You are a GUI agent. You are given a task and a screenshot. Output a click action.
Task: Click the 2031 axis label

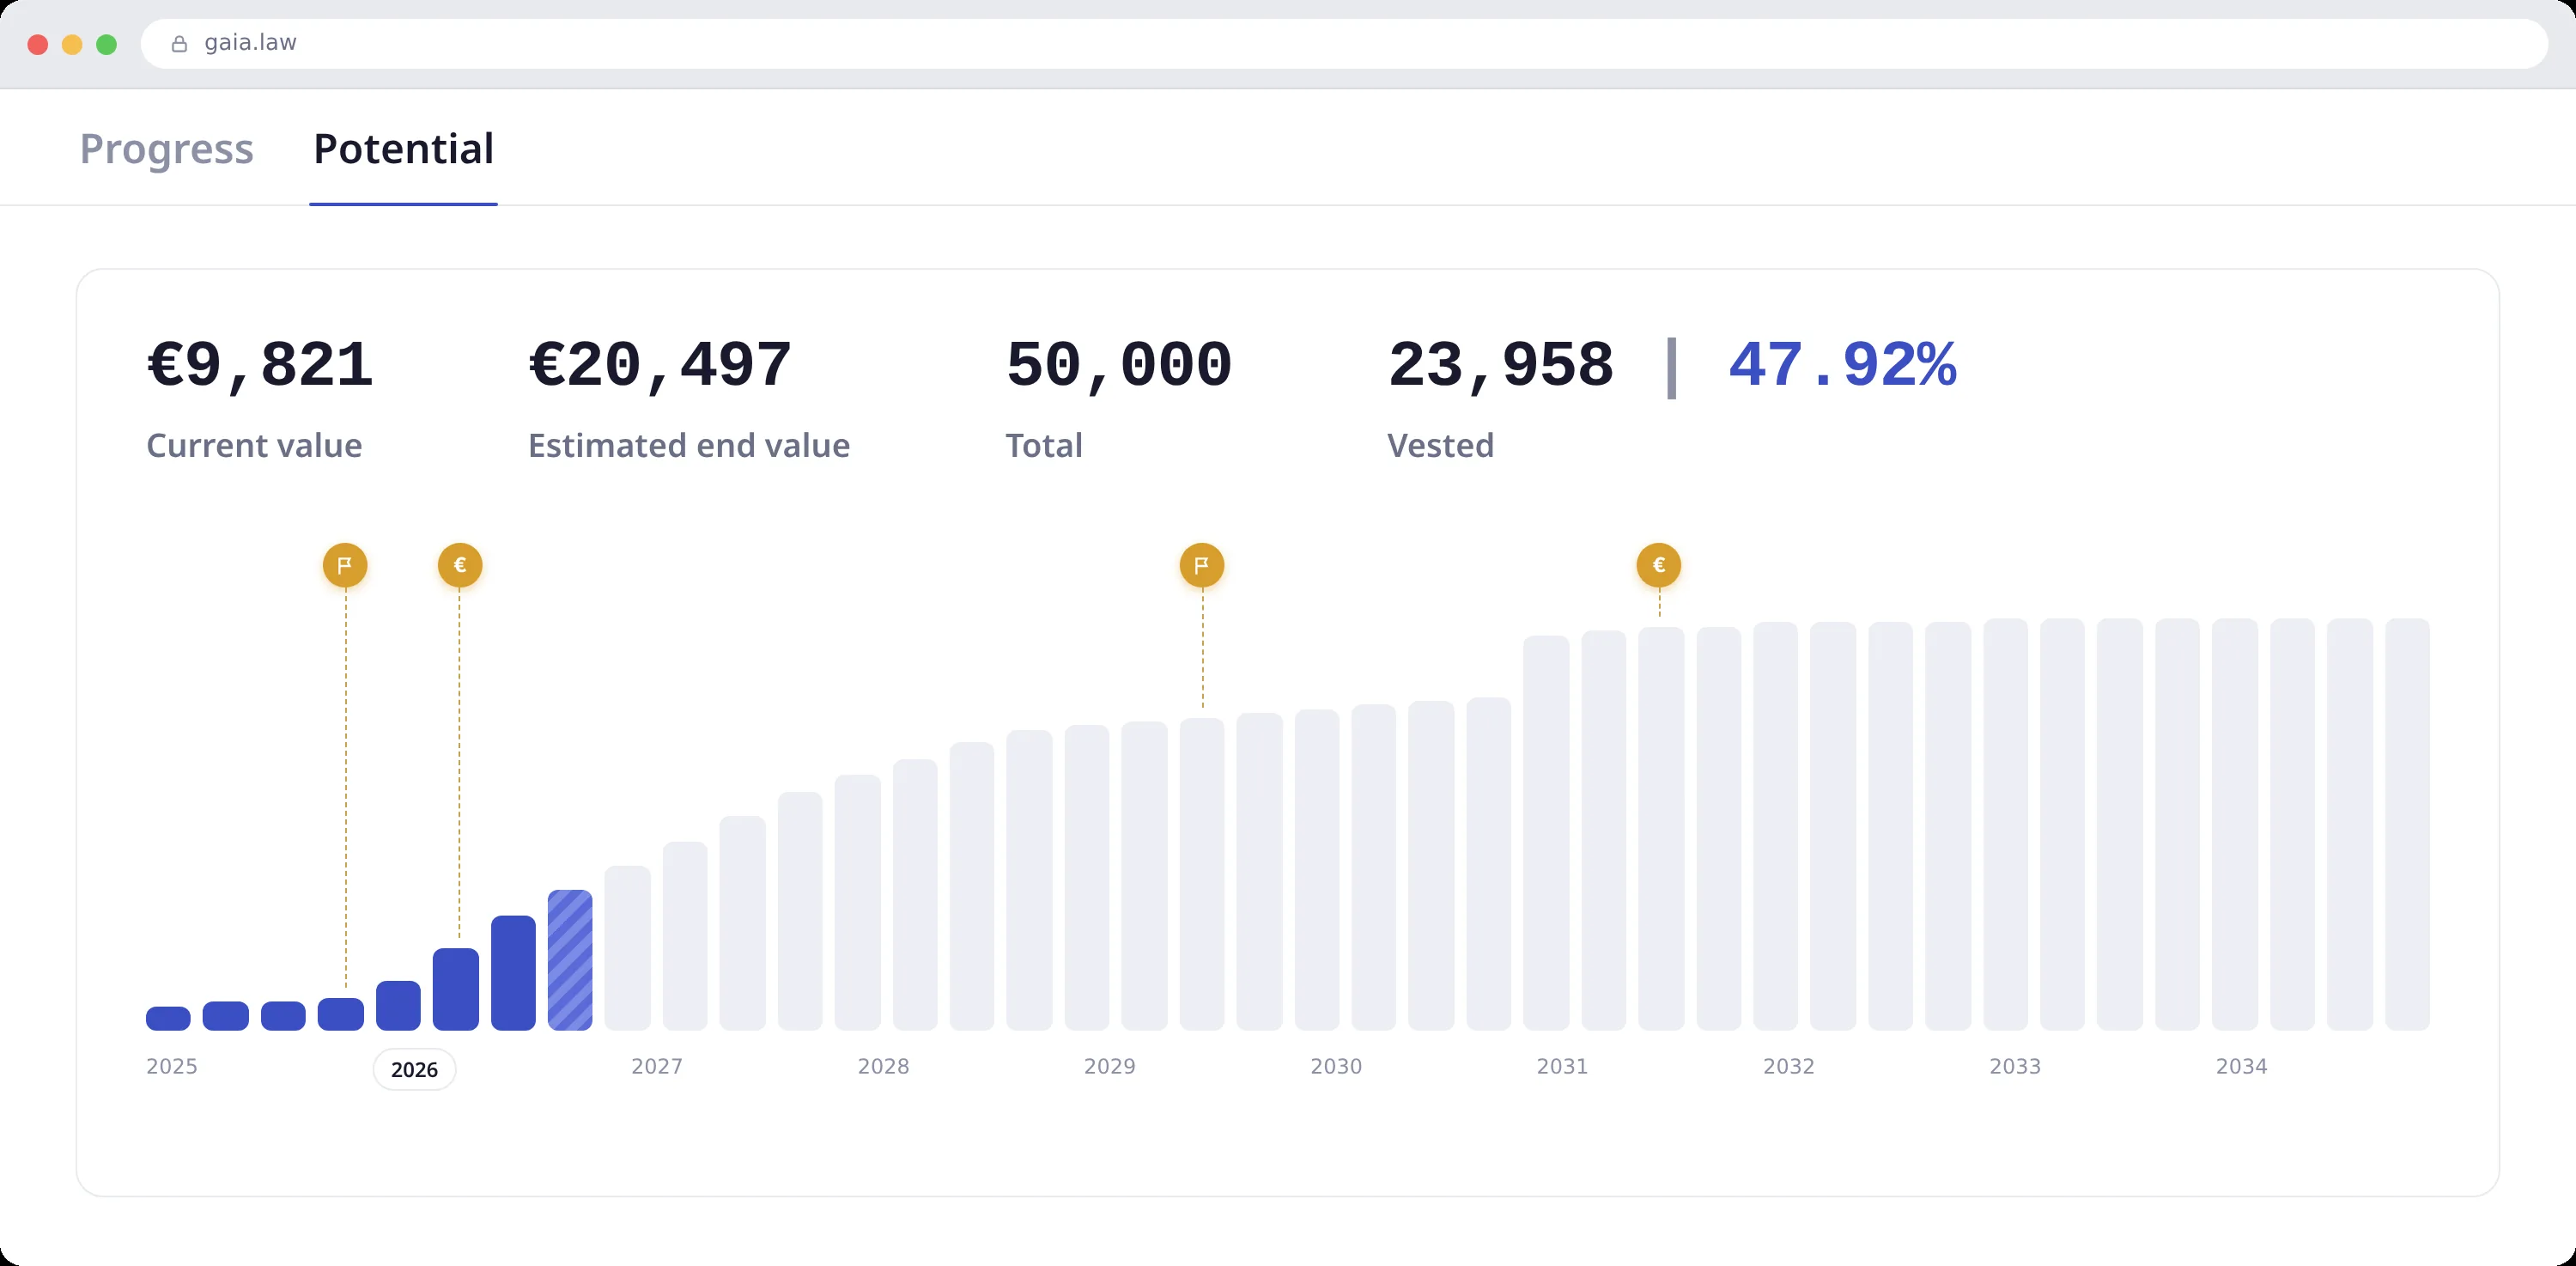(x=1562, y=1066)
